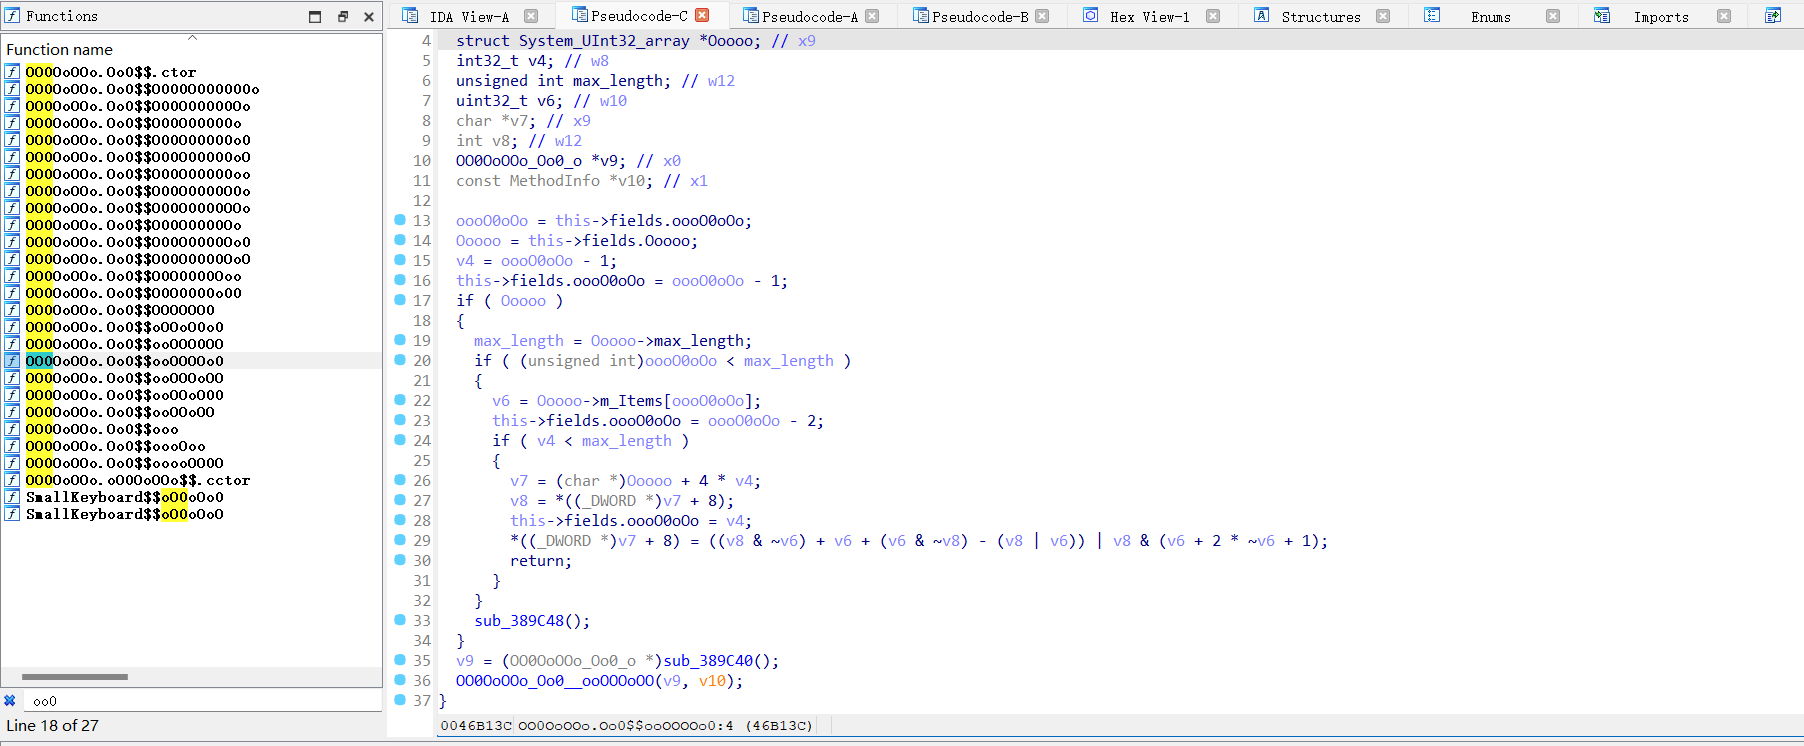The height and width of the screenshot is (746, 1804).
Task: Click variable v6 assignment on line 22
Action: click(501, 400)
